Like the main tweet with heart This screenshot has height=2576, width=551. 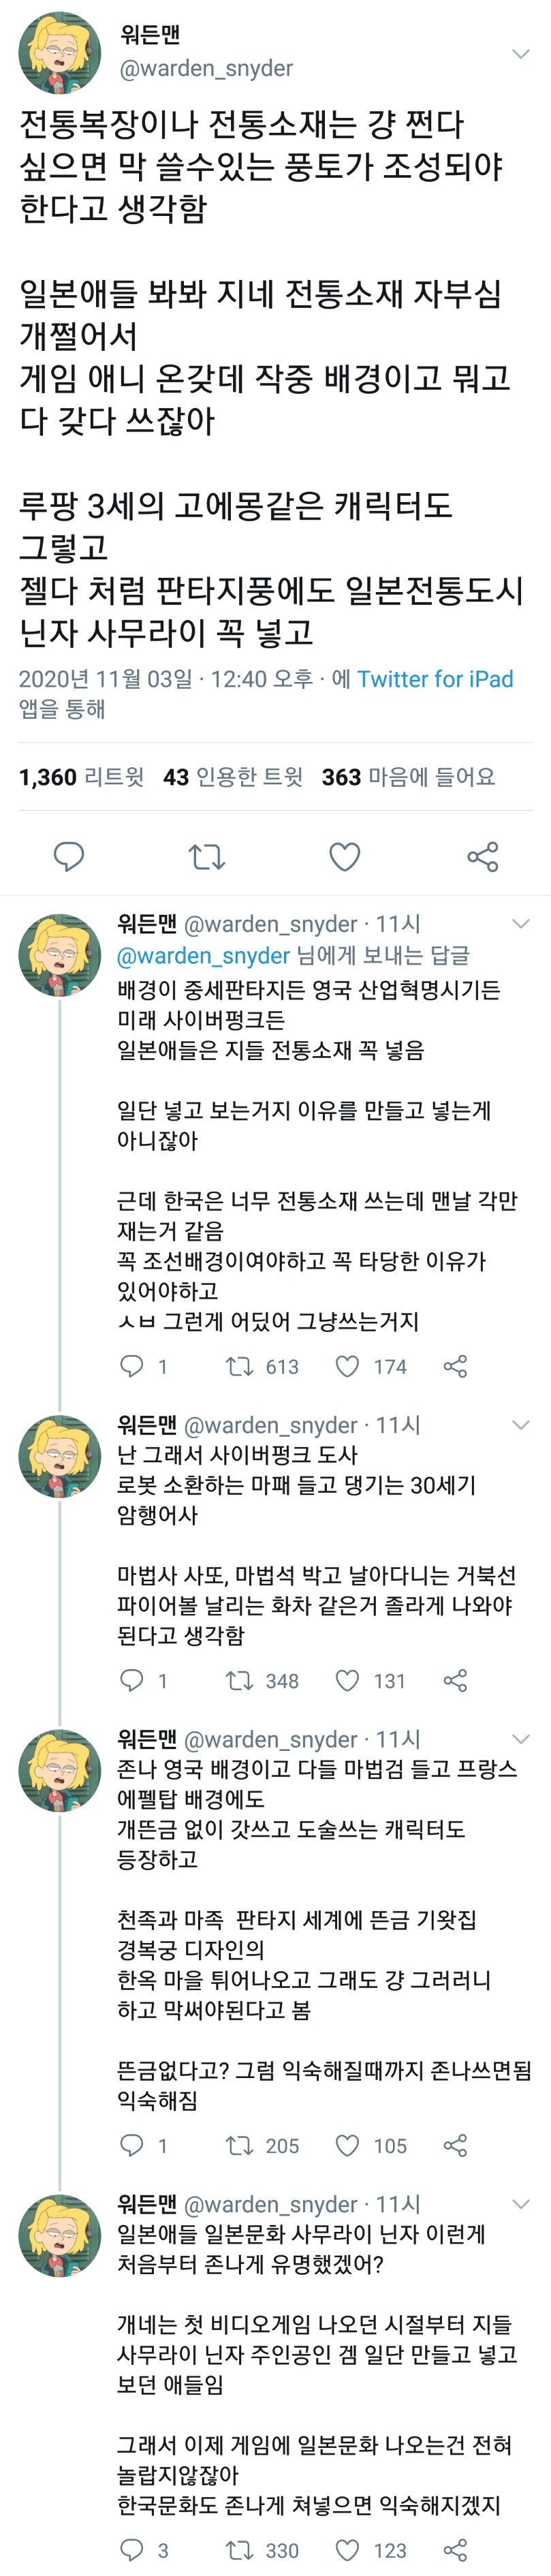pos(344,856)
